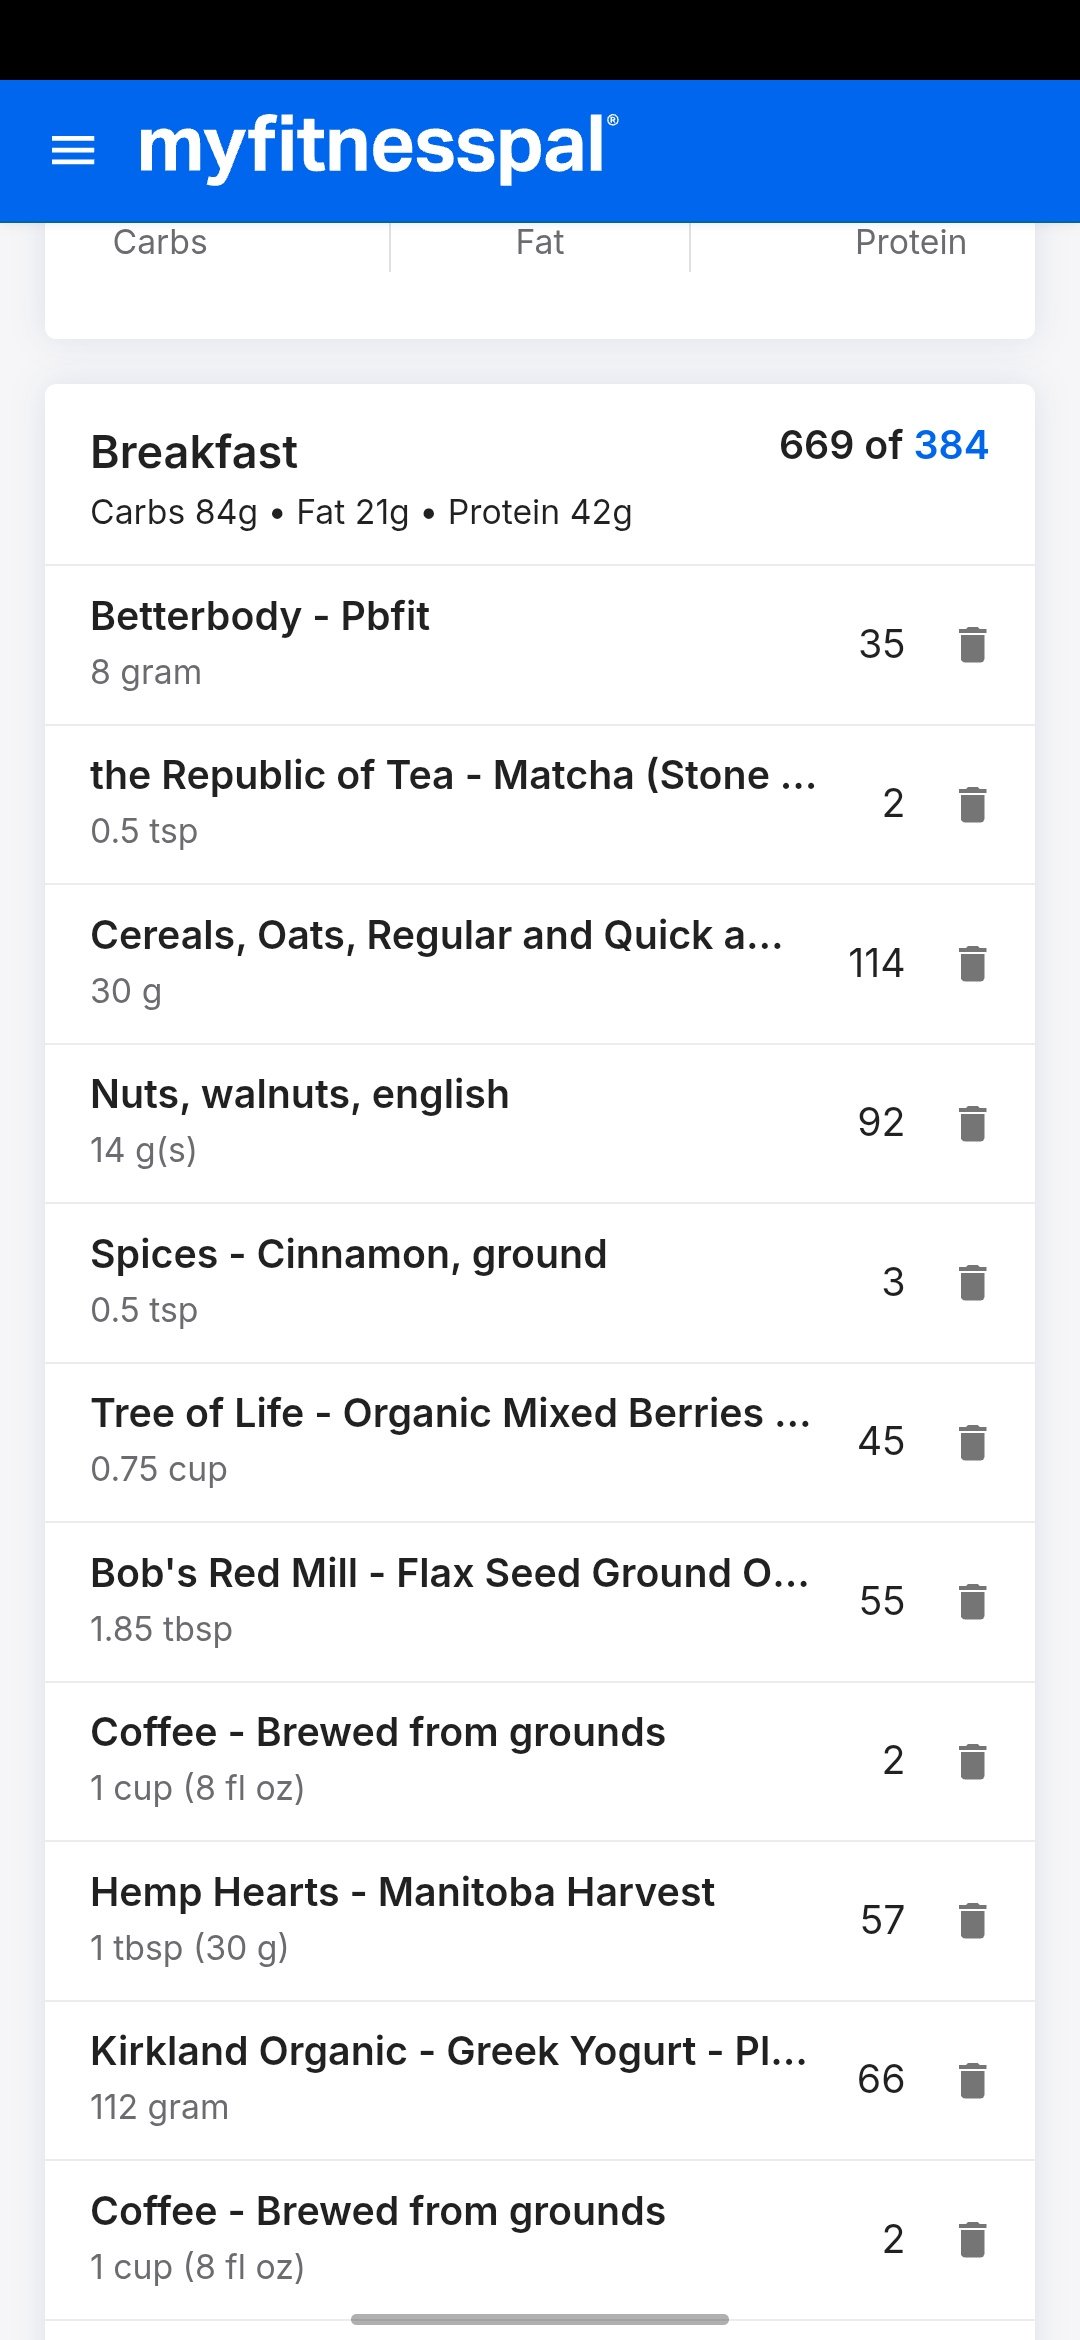Delete Bob's Red Mill Flax Seed entry
Screen dimensions: 1080x2340
(972, 1602)
